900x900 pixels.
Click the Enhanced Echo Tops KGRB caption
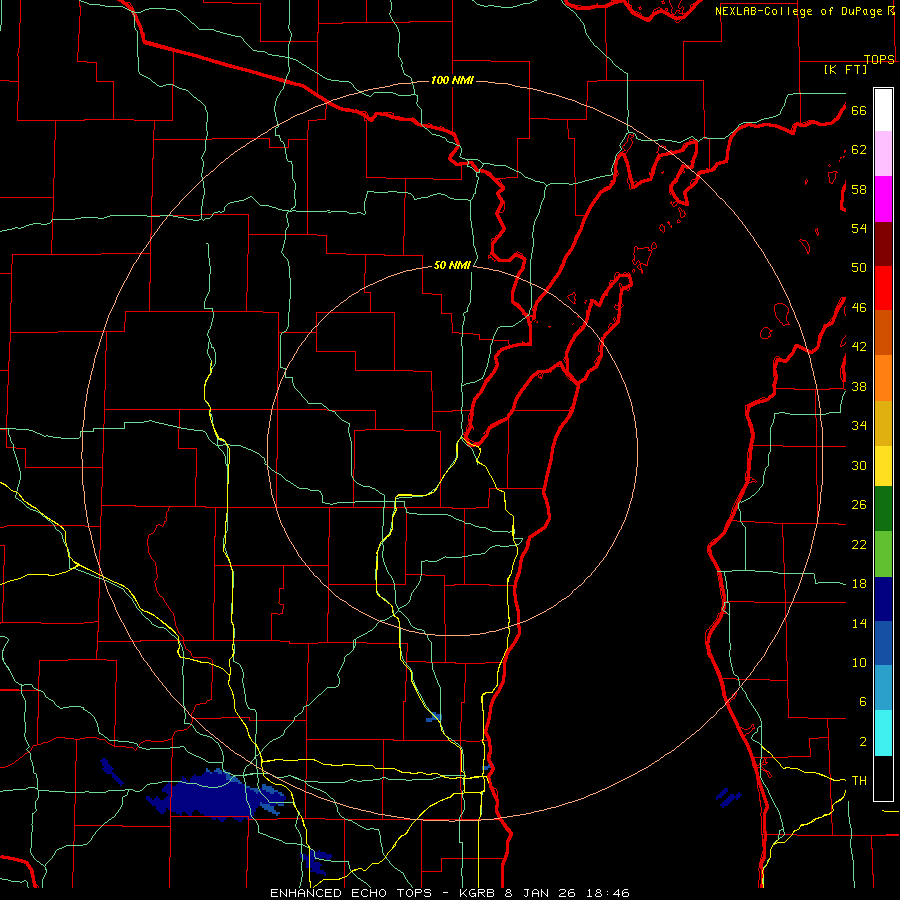450,893
